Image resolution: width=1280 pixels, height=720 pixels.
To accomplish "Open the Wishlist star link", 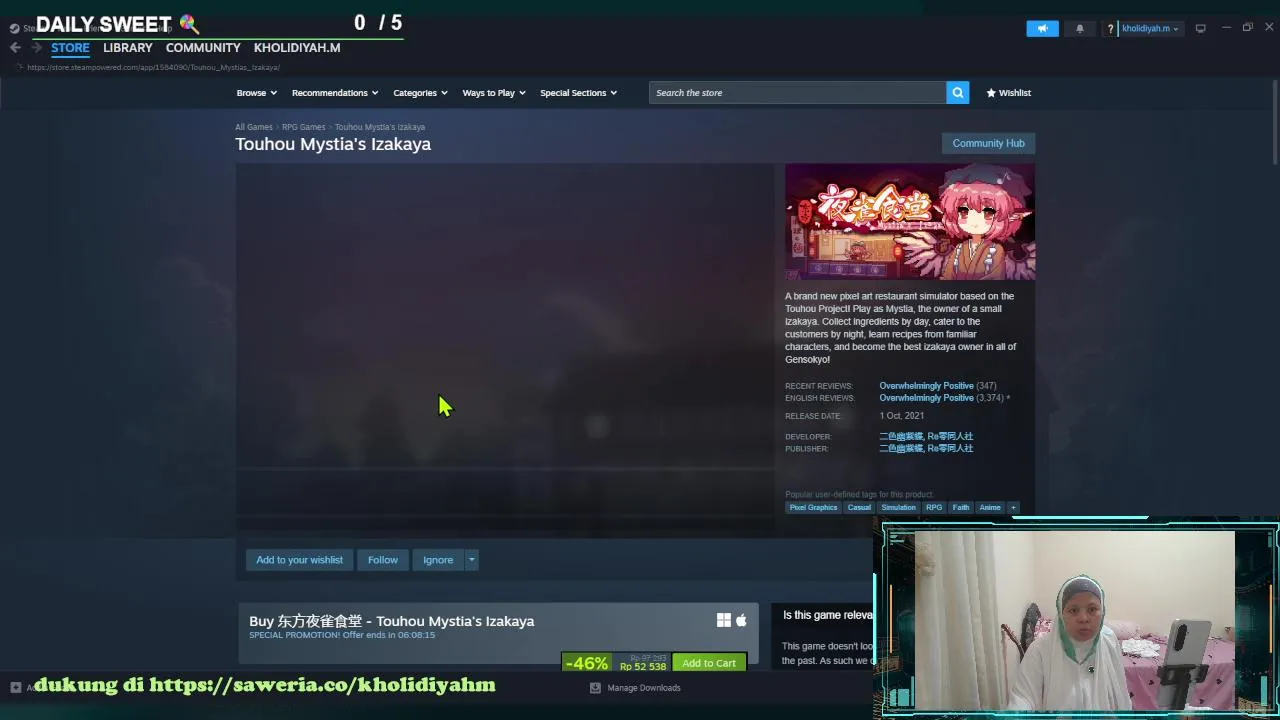I will click(1008, 93).
